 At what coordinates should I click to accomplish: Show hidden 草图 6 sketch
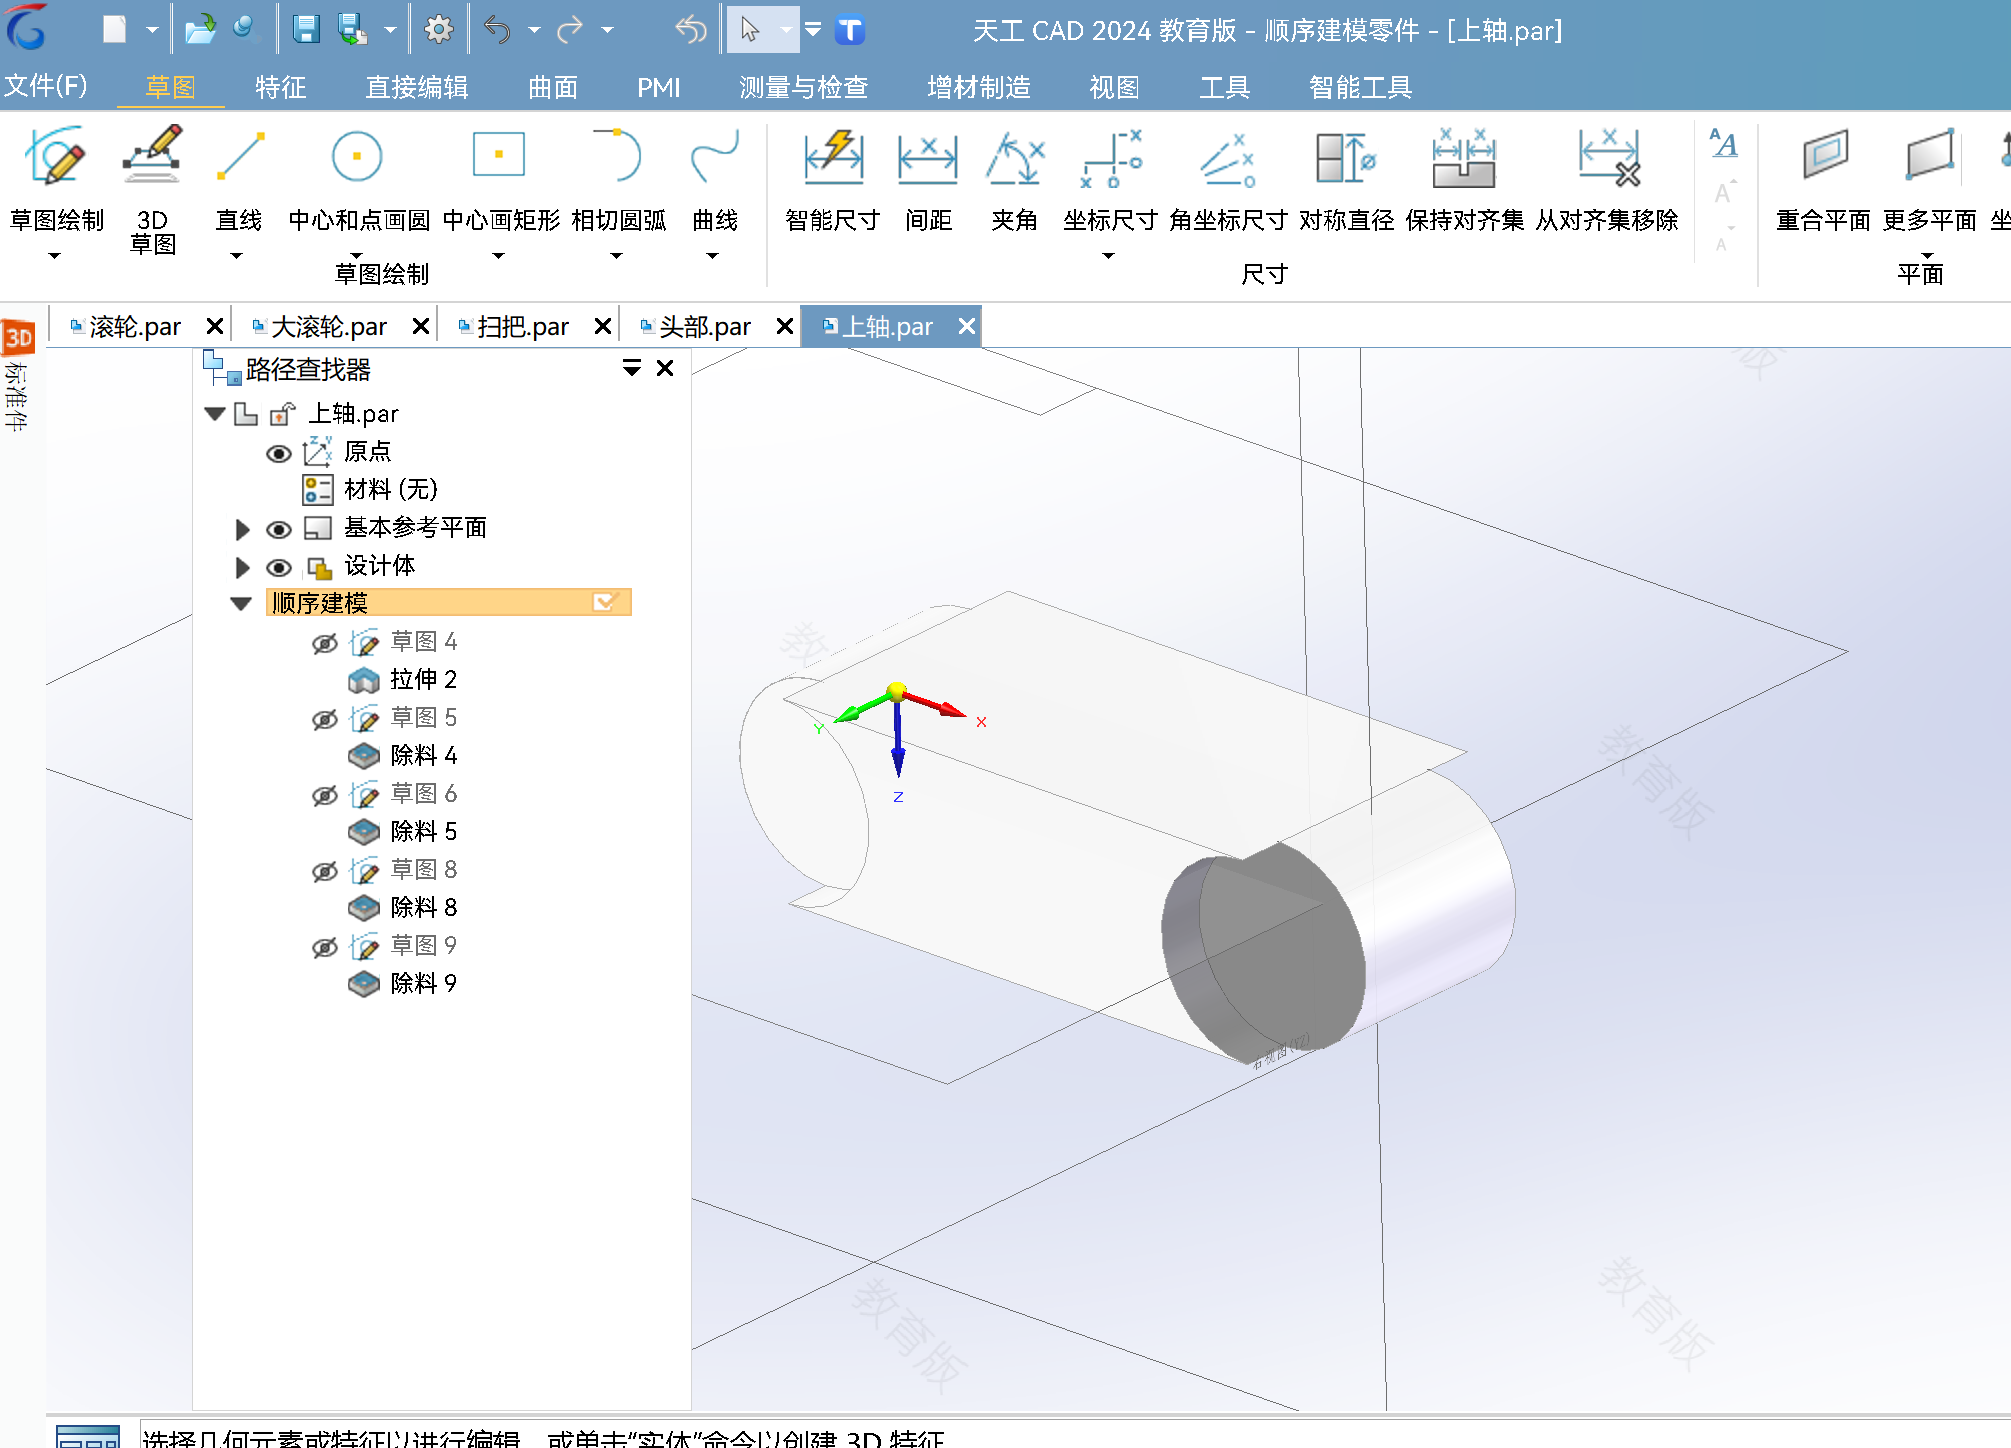[x=325, y=795]
